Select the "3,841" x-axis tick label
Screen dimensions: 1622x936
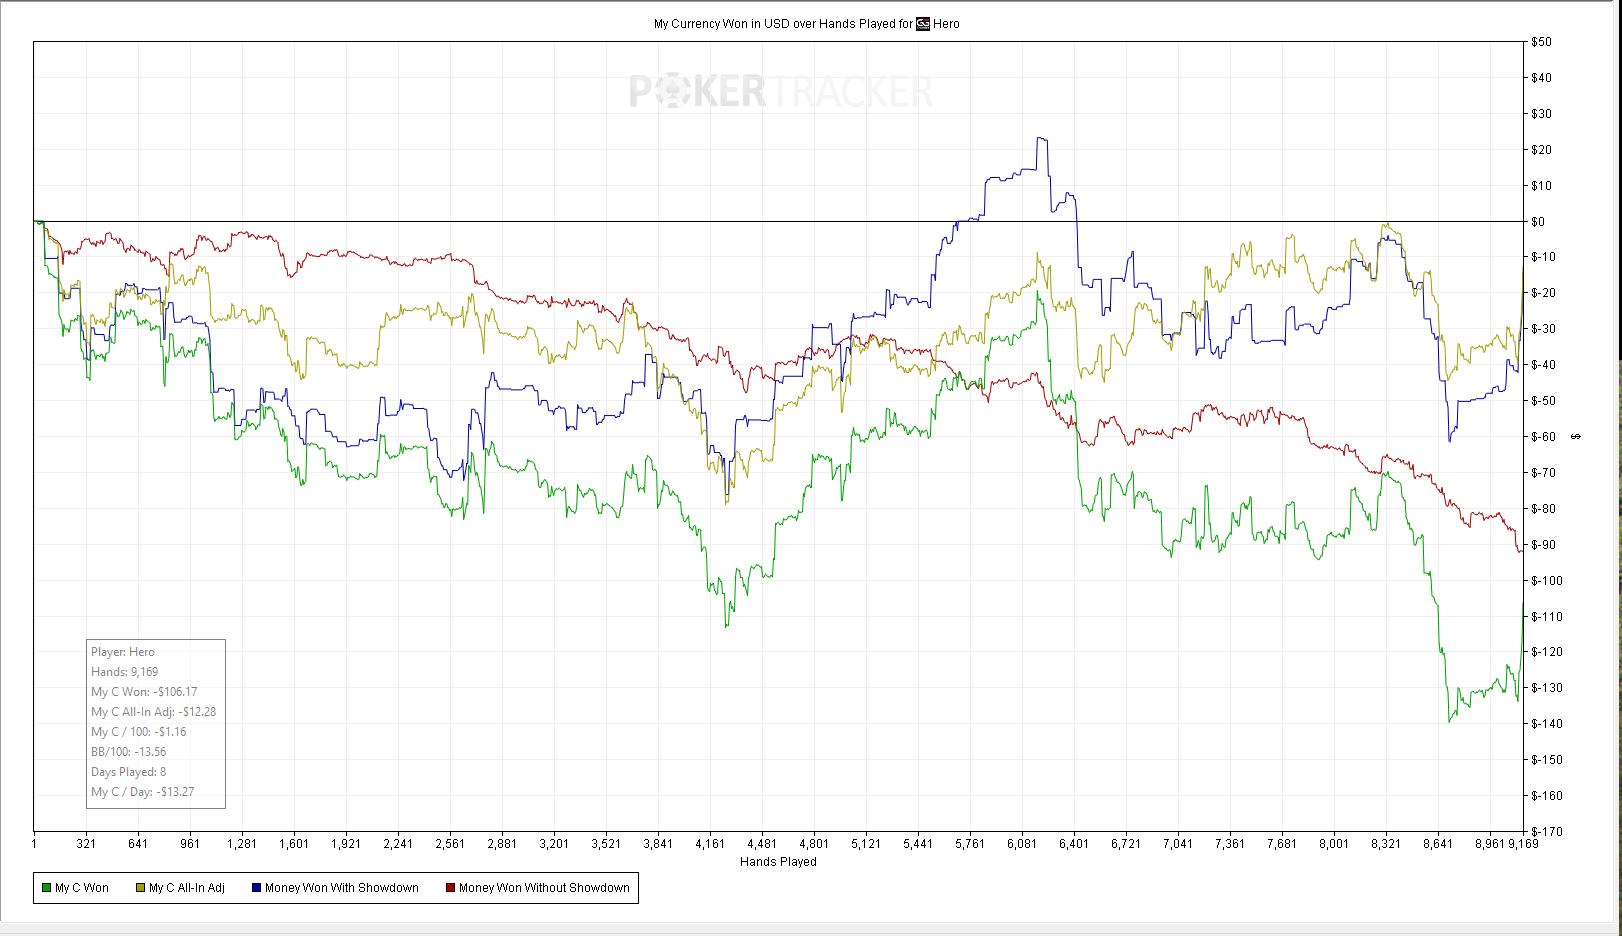point(658,844)
